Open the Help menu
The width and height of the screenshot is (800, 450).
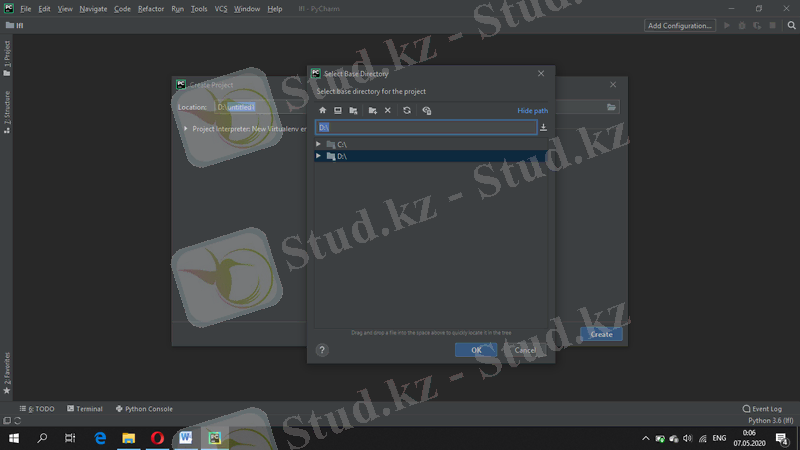click(x=275, y=9)
